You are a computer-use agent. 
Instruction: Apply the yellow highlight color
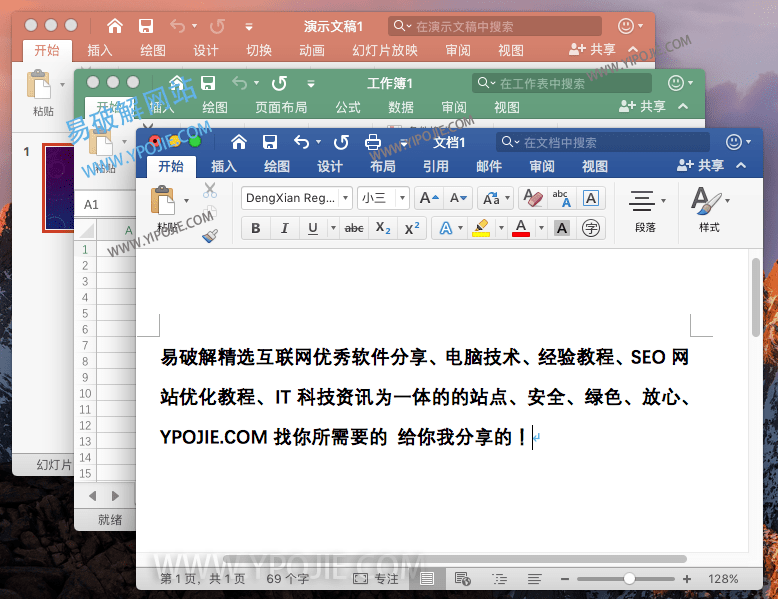[481, 228]
